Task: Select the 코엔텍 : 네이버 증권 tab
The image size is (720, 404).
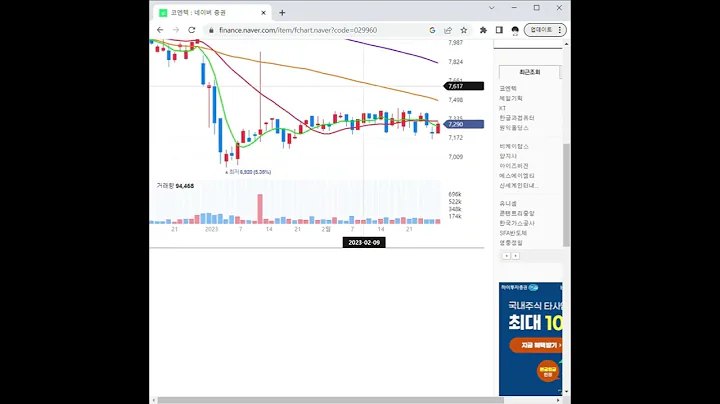Action: (212, 13)
